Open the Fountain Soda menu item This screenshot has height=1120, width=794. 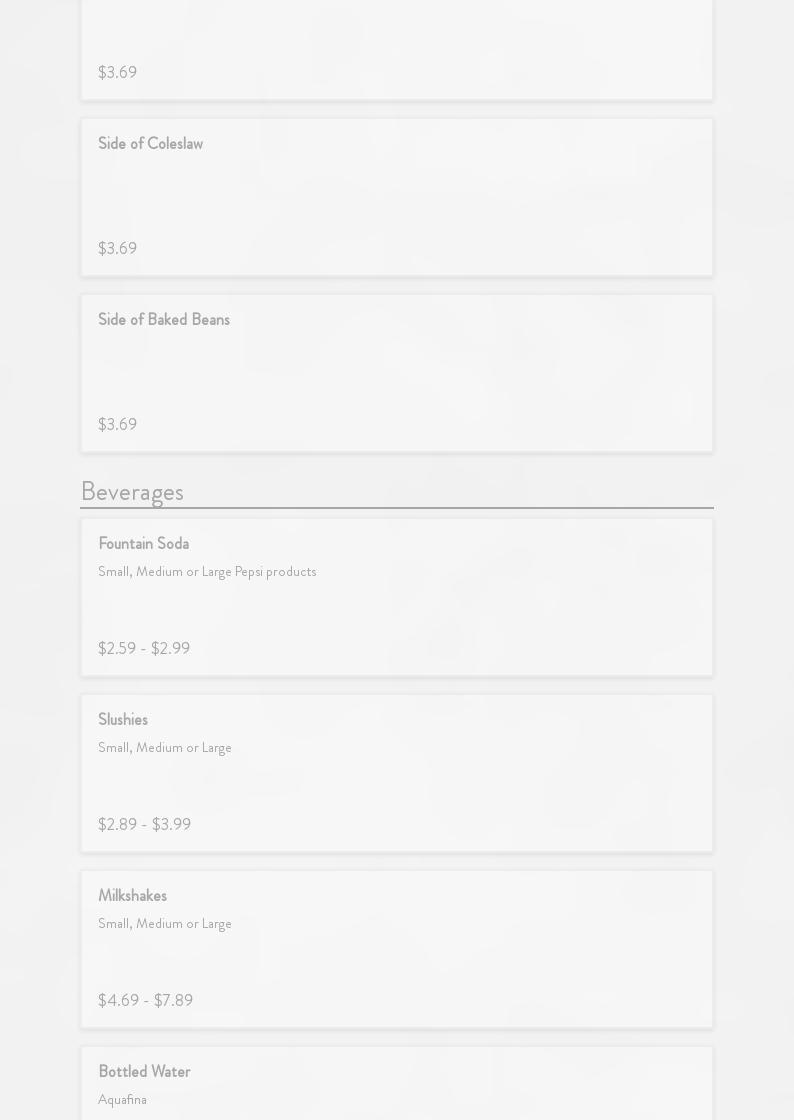tap(143, 544)
